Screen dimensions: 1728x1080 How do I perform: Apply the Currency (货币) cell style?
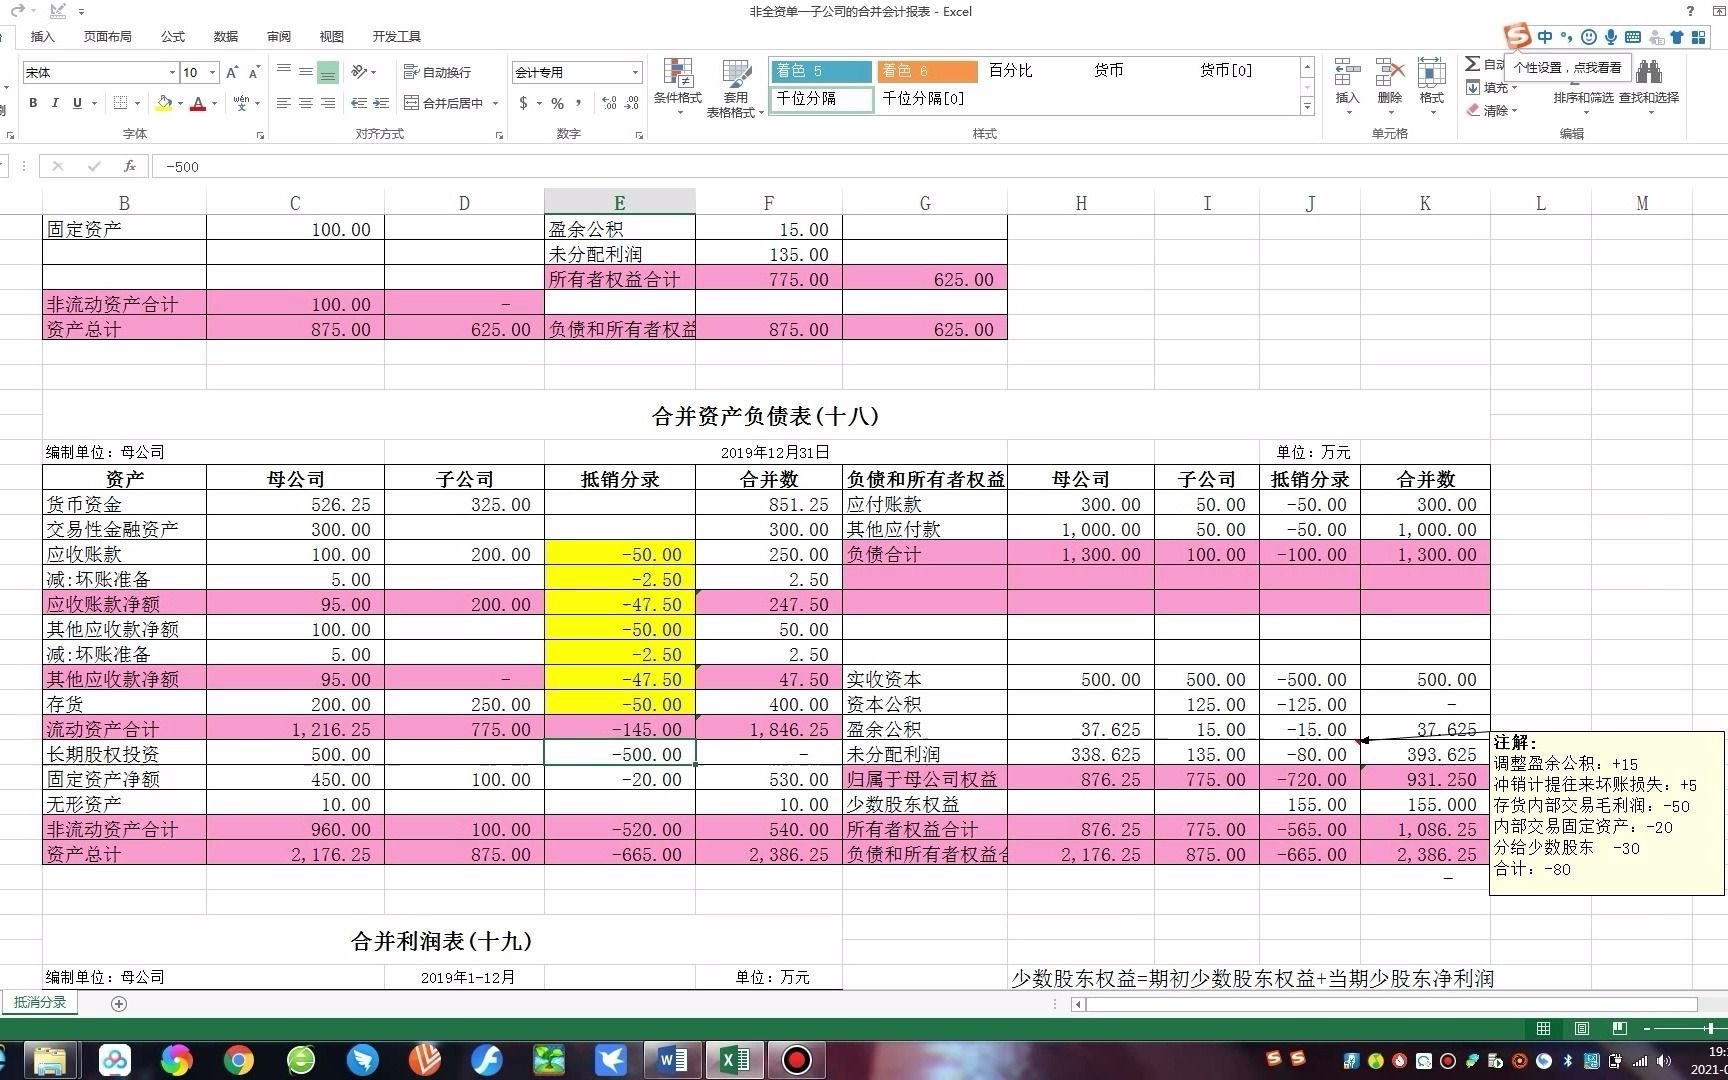pyautogui.click(x=1108, y=70)
